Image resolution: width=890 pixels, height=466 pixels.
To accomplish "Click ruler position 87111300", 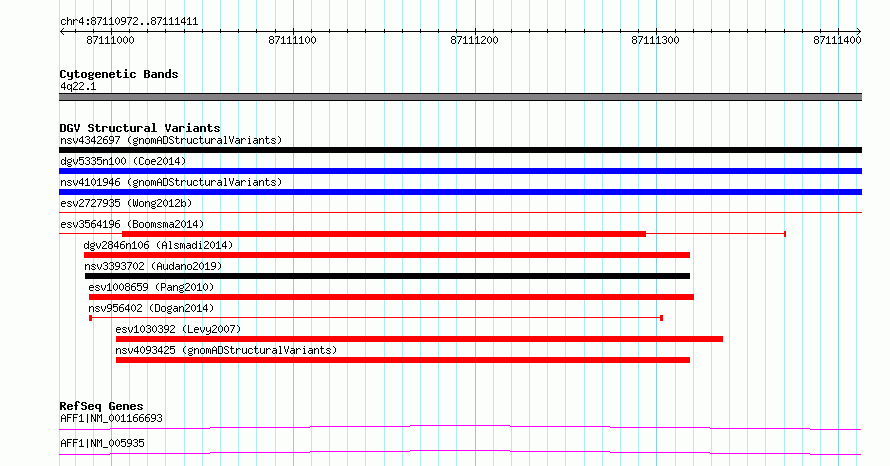I will pos(656,40).
